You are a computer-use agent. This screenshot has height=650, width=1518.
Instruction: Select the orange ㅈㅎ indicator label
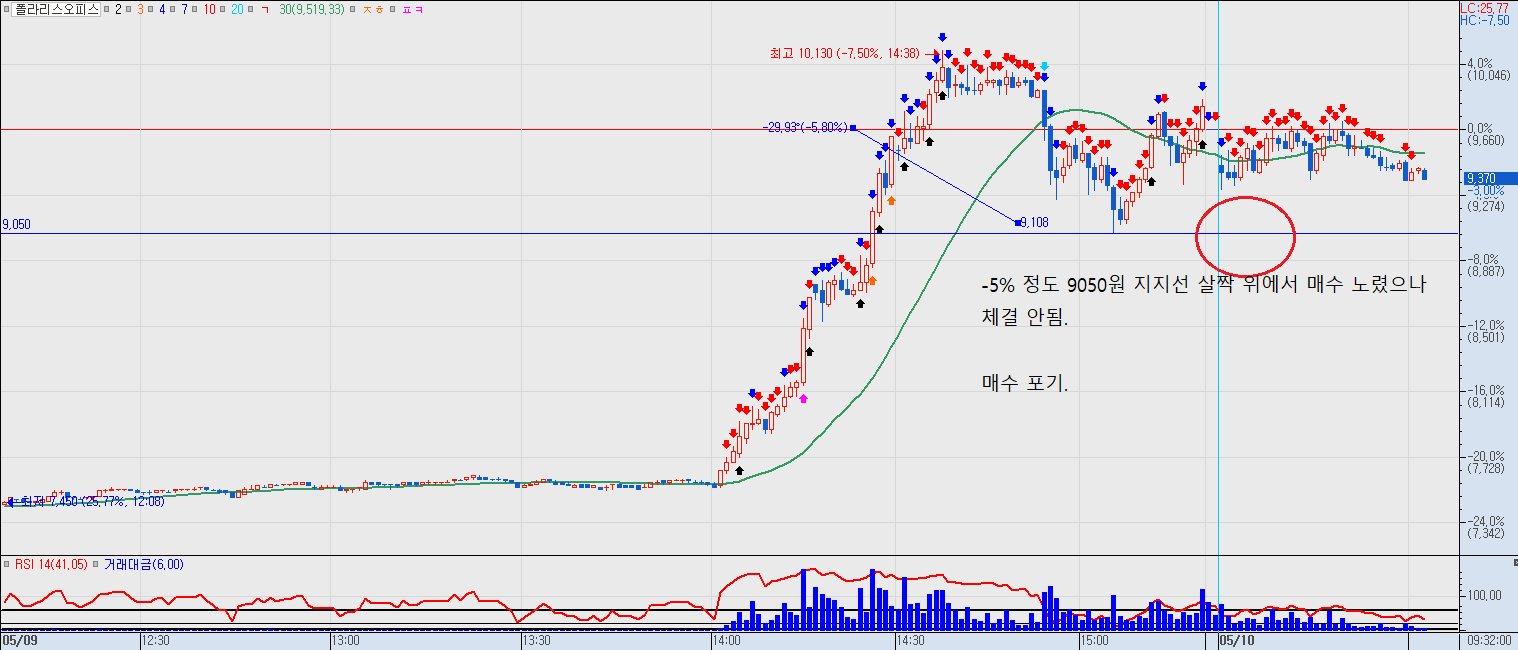(373, 9)
